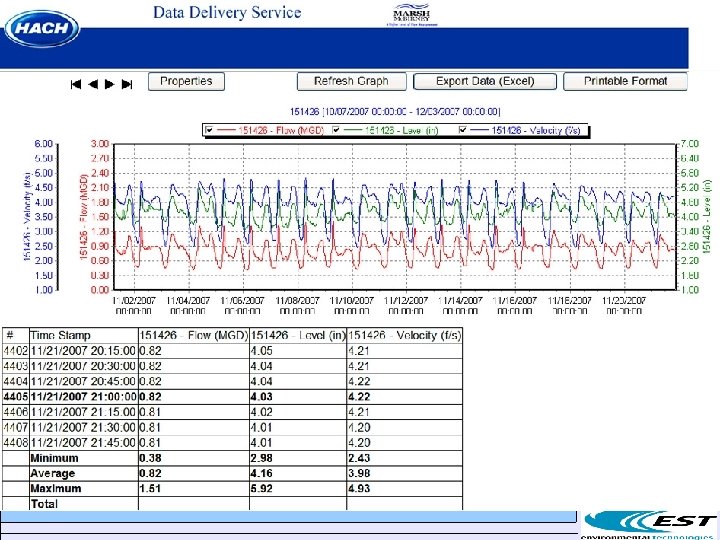
Task: Select row 4404 timestamp 11/21/2007 20:45:00
Action: coord(83,381)
